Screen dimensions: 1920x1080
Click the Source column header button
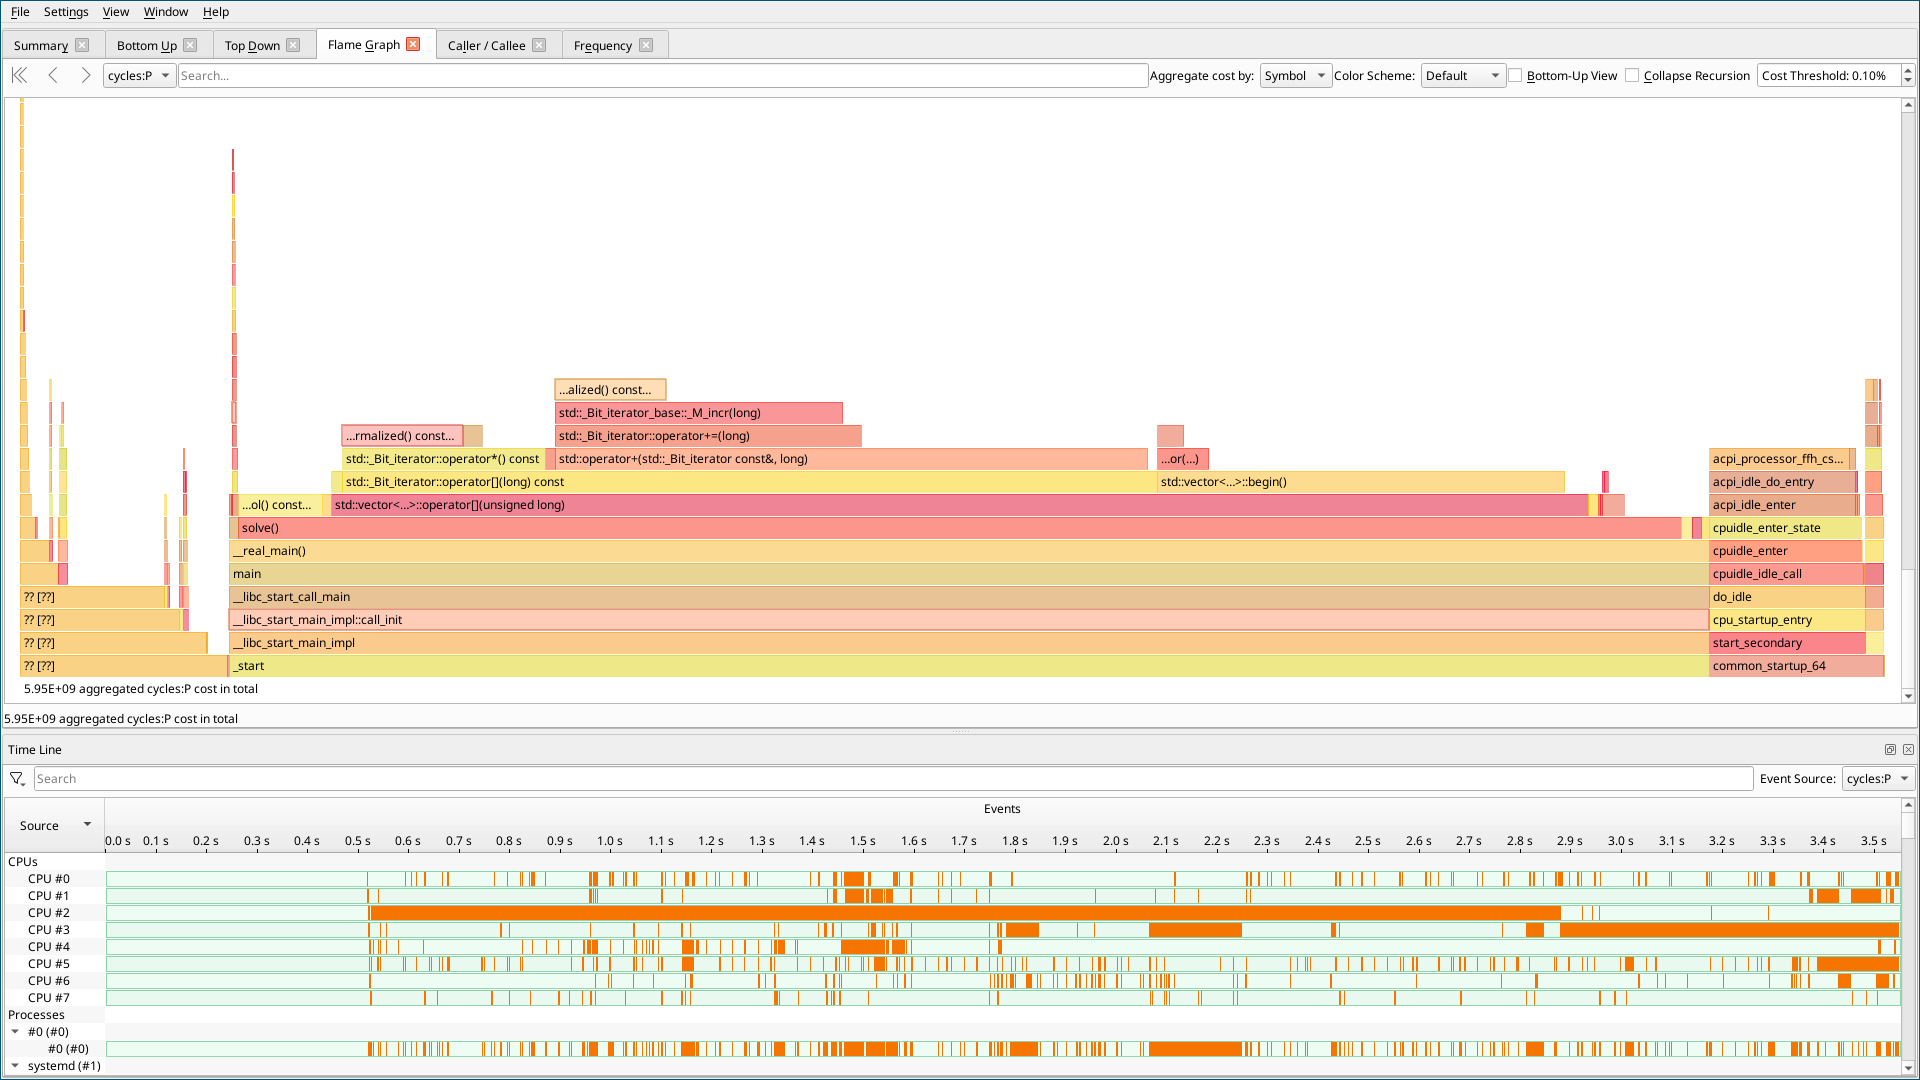pyautogui.click(x=55, y=825)
